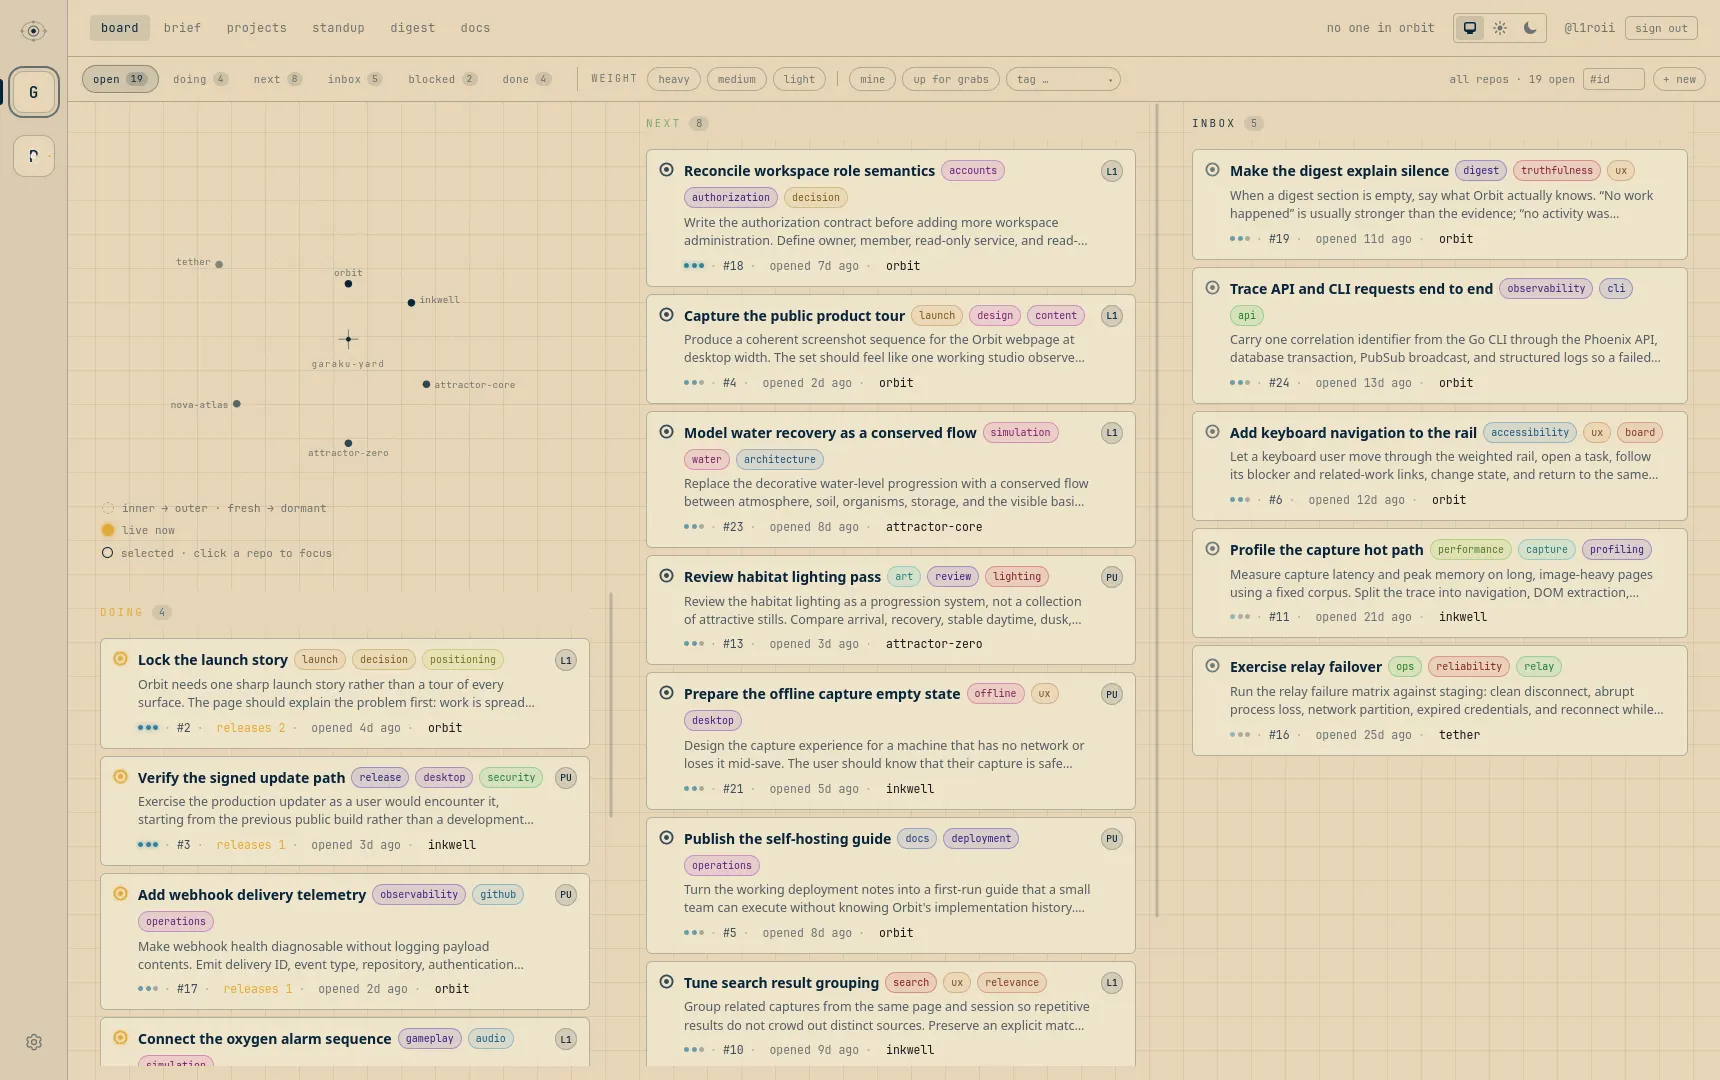Toggle the medium weight filter
The height and width of the screenshot is (1080, 1720).
click(737, 79)
